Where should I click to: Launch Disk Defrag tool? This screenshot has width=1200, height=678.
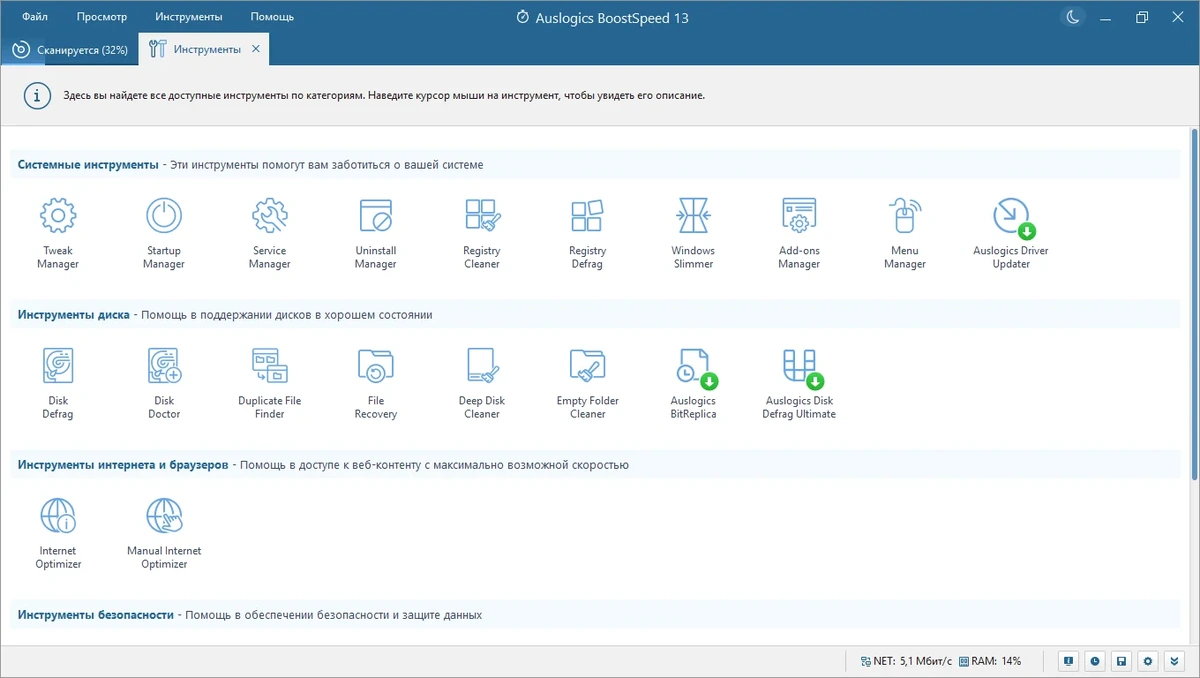pyautogui.click(x=58, y=382)
